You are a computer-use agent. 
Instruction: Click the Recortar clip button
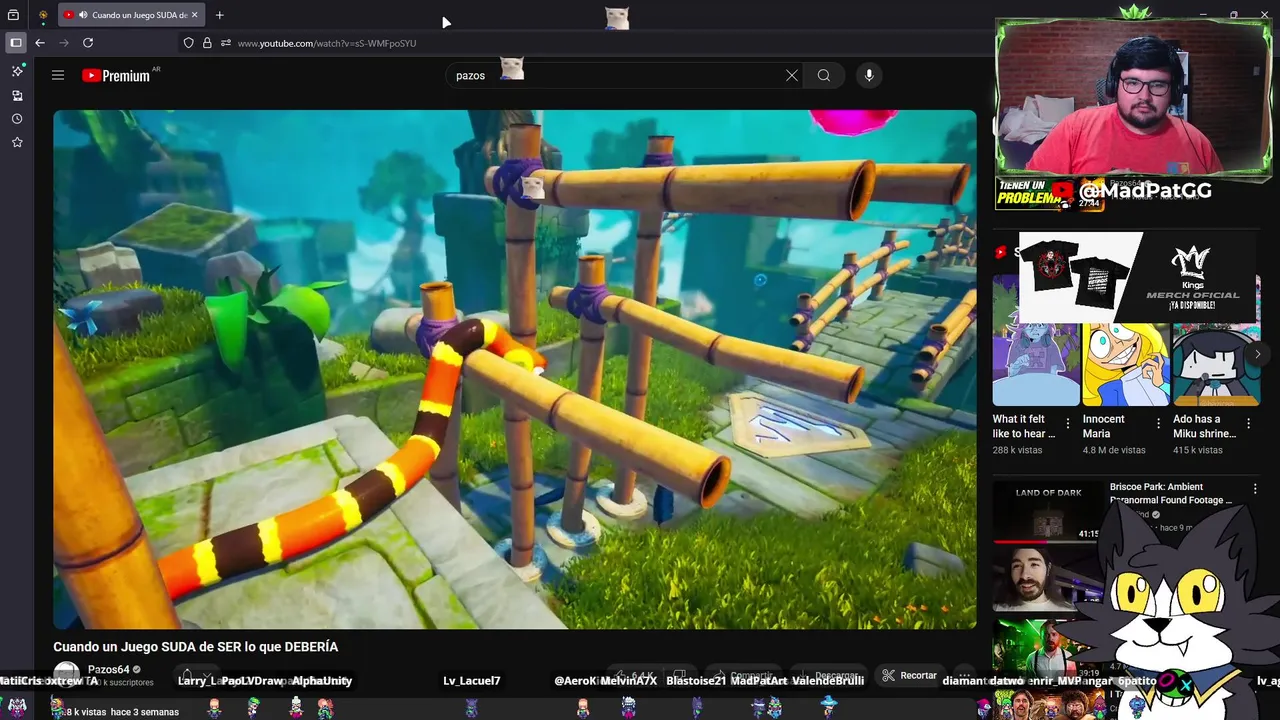tap(910, 676)
